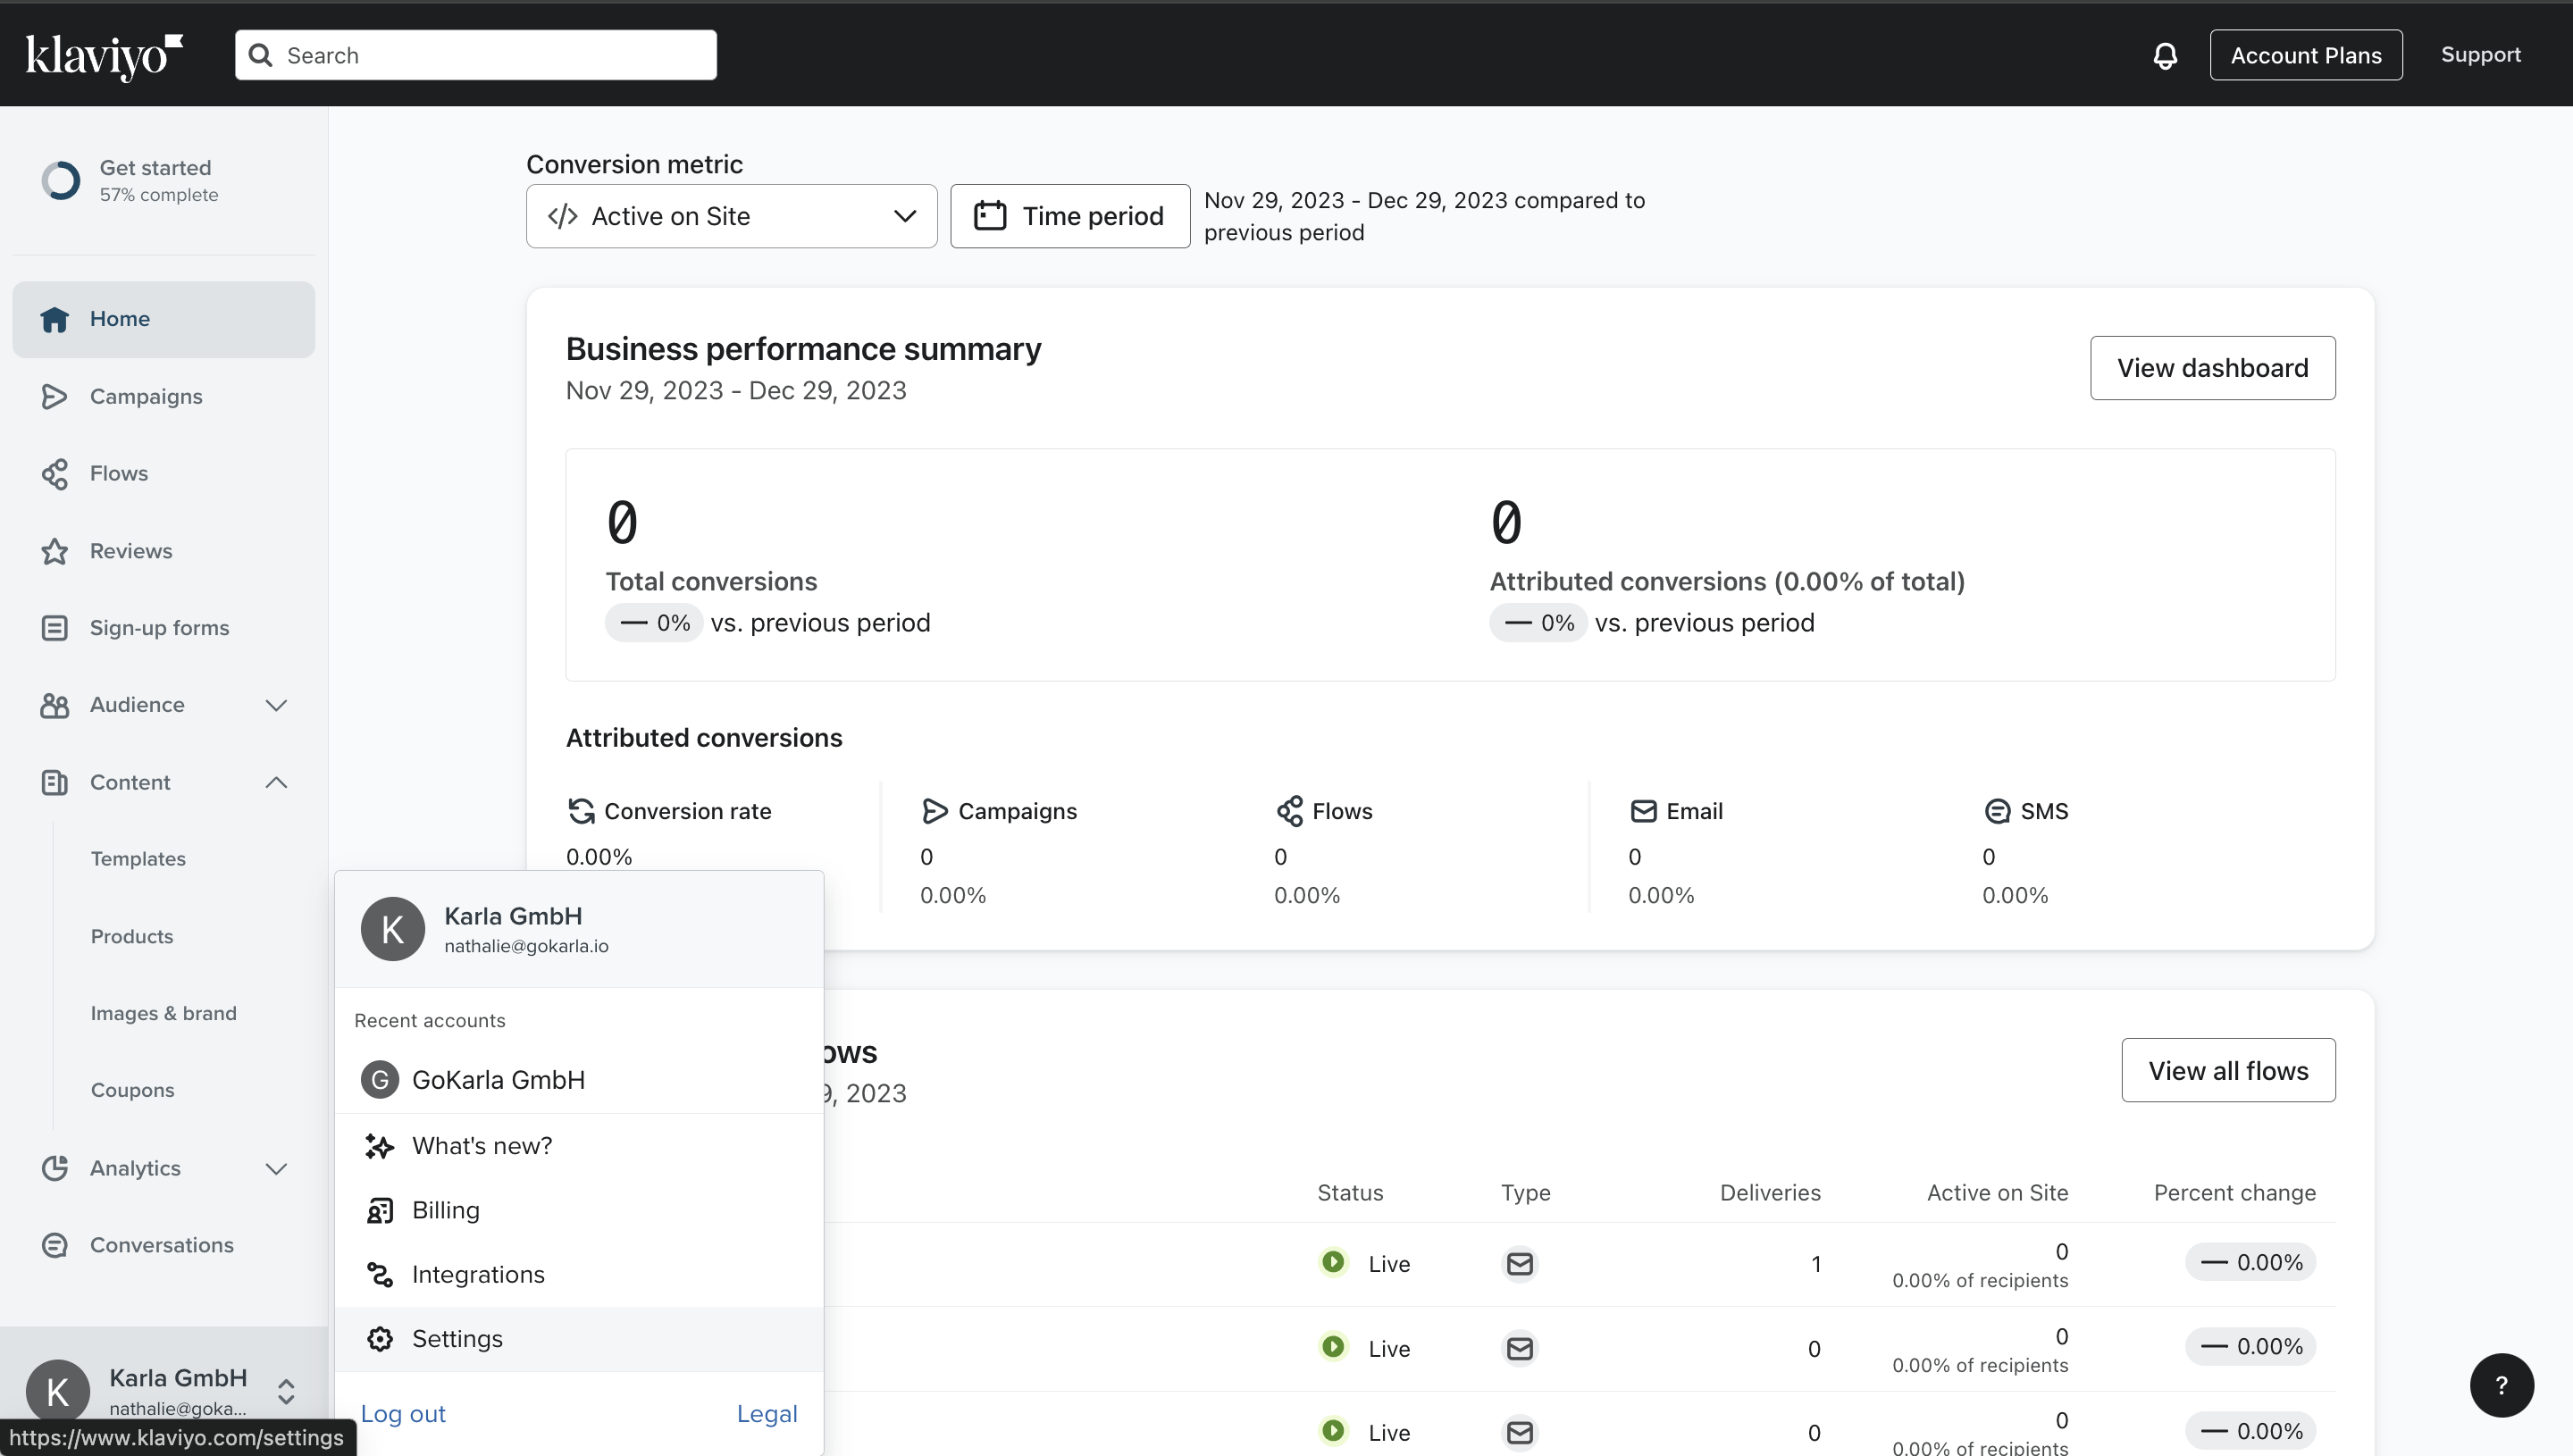Expand the Analytics section chevron
This screenshot has width=2573, height=1456.
pyautogui.click(x=276, y=1168)
